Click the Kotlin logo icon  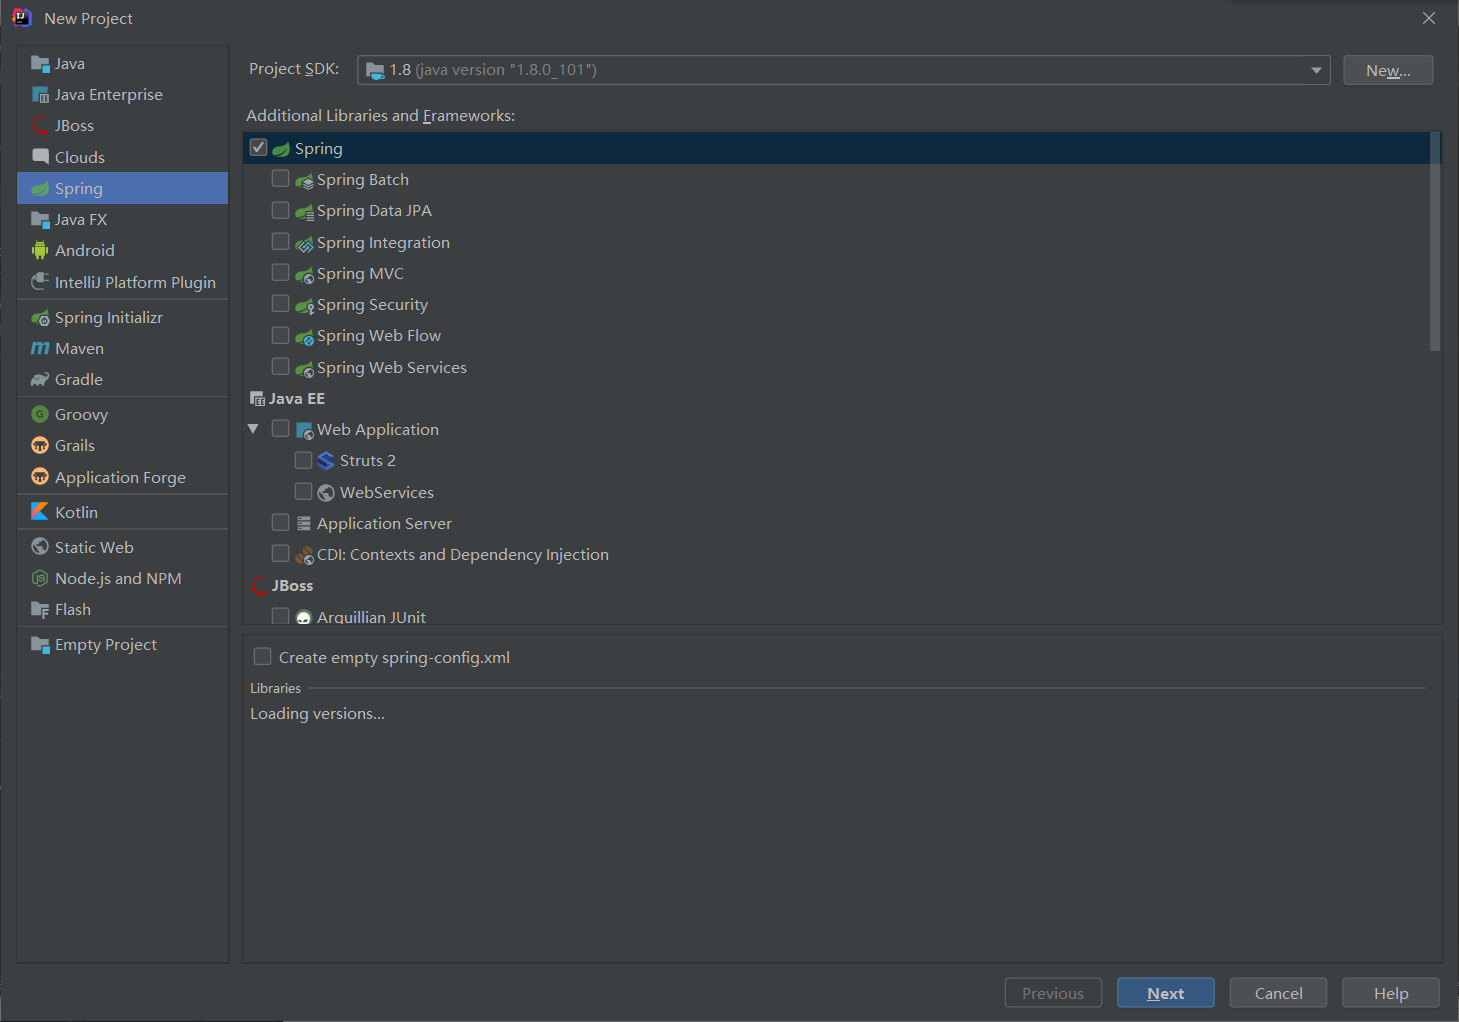pos(40,512)
